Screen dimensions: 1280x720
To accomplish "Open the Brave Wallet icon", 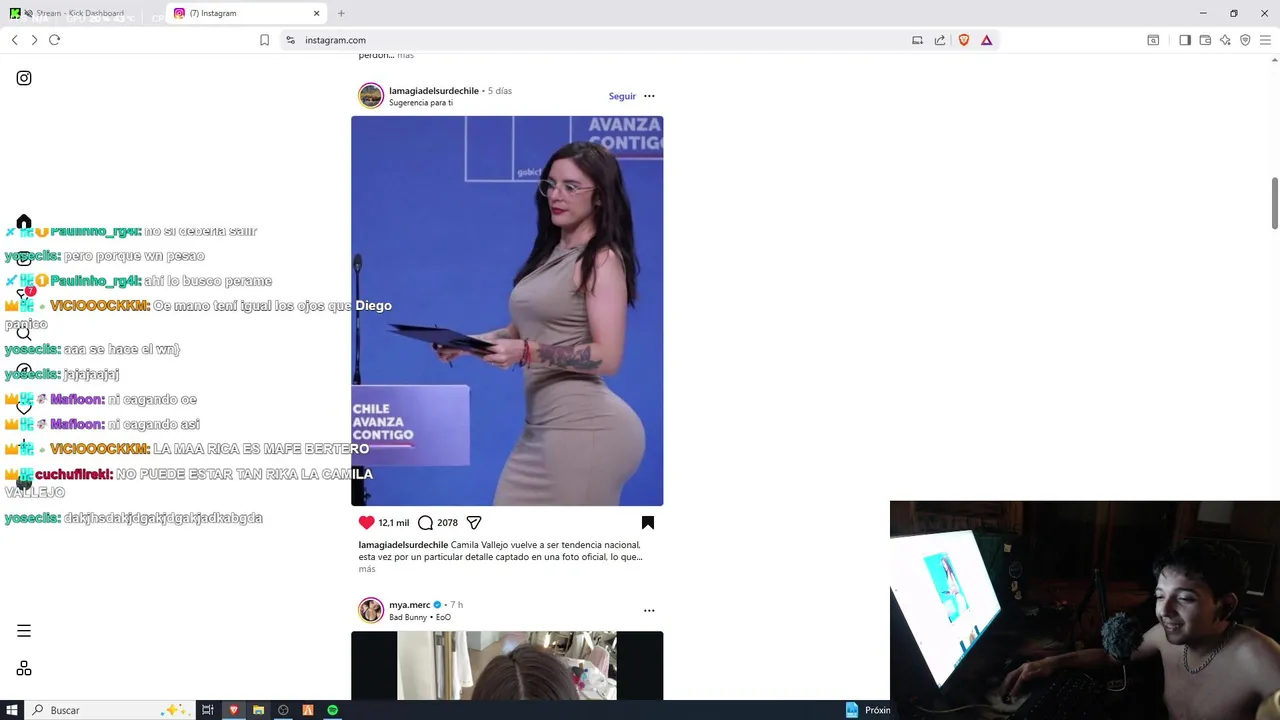I will [1205, 40].
